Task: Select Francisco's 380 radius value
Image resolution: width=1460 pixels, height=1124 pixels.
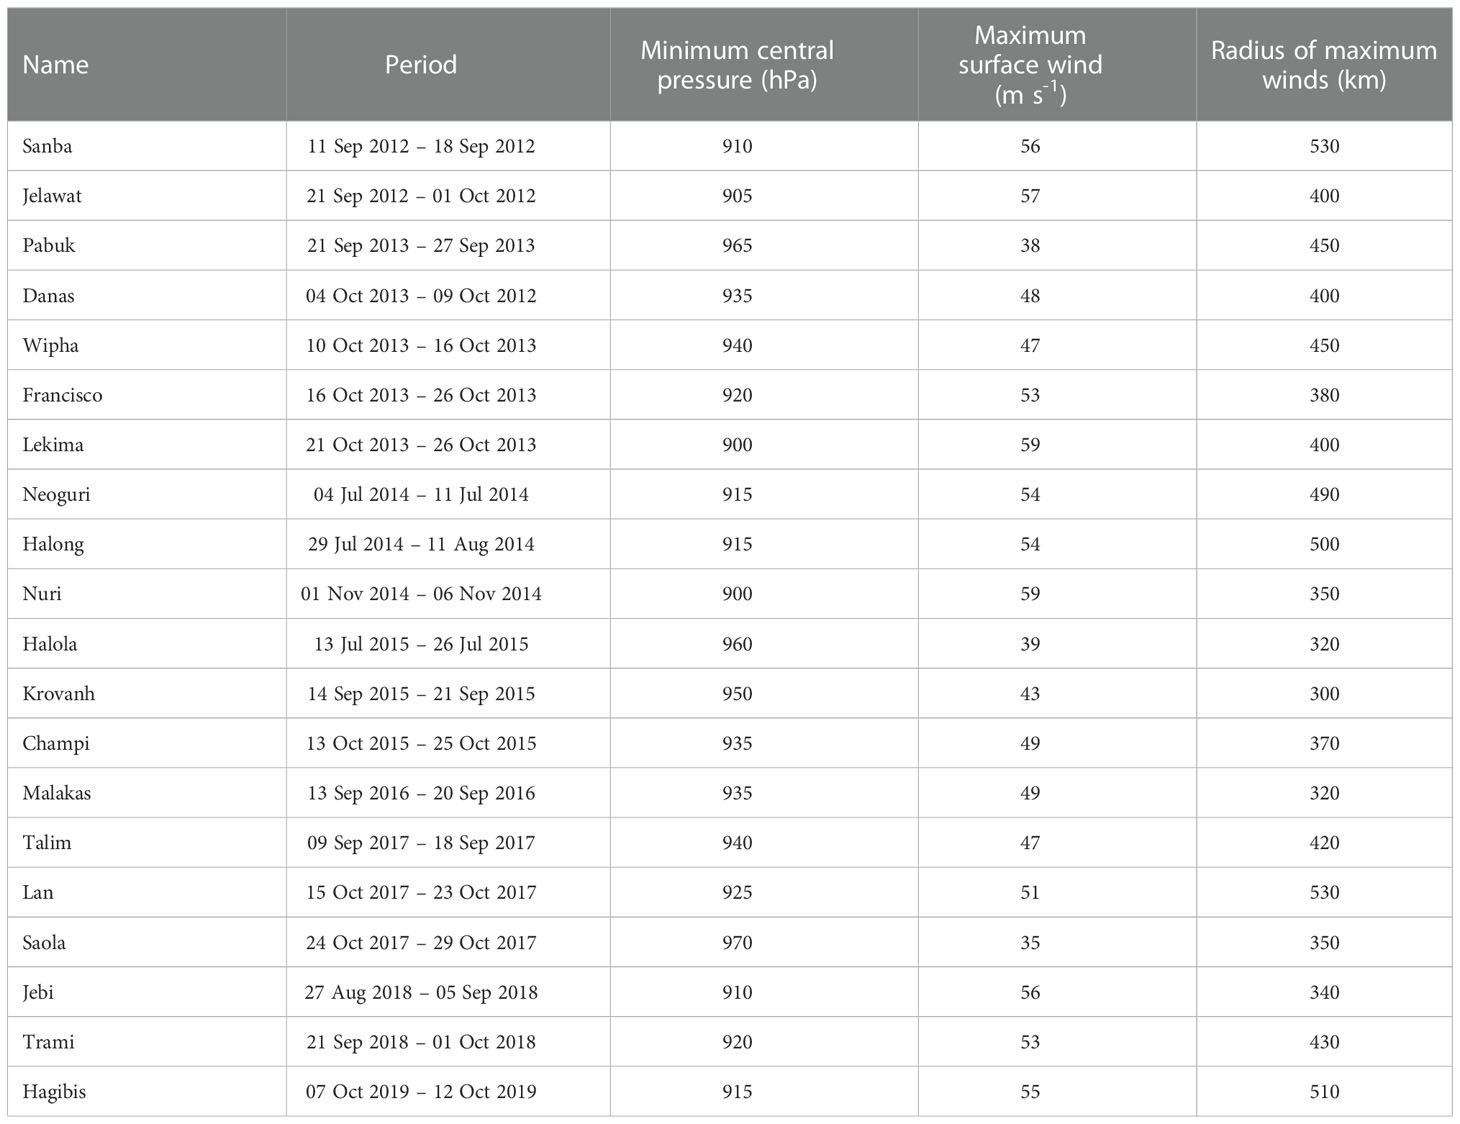Action: (1324, 395)
